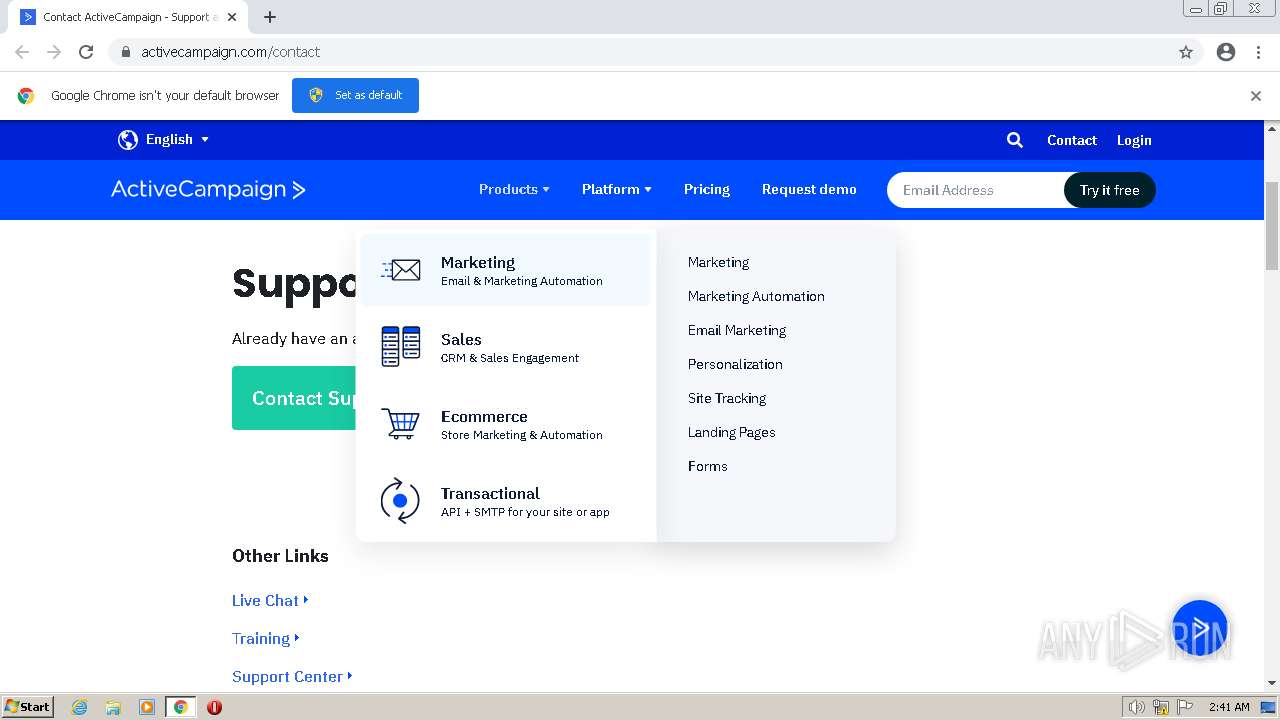Click the Transactional circular arrows icon
Screen dimensions: 1280x720
(400, 500)
